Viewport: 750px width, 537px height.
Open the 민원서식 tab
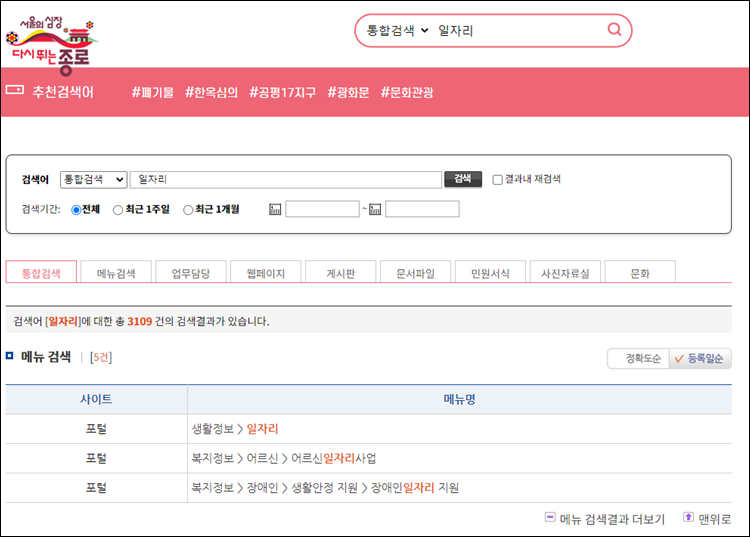[x=490, y=273]
